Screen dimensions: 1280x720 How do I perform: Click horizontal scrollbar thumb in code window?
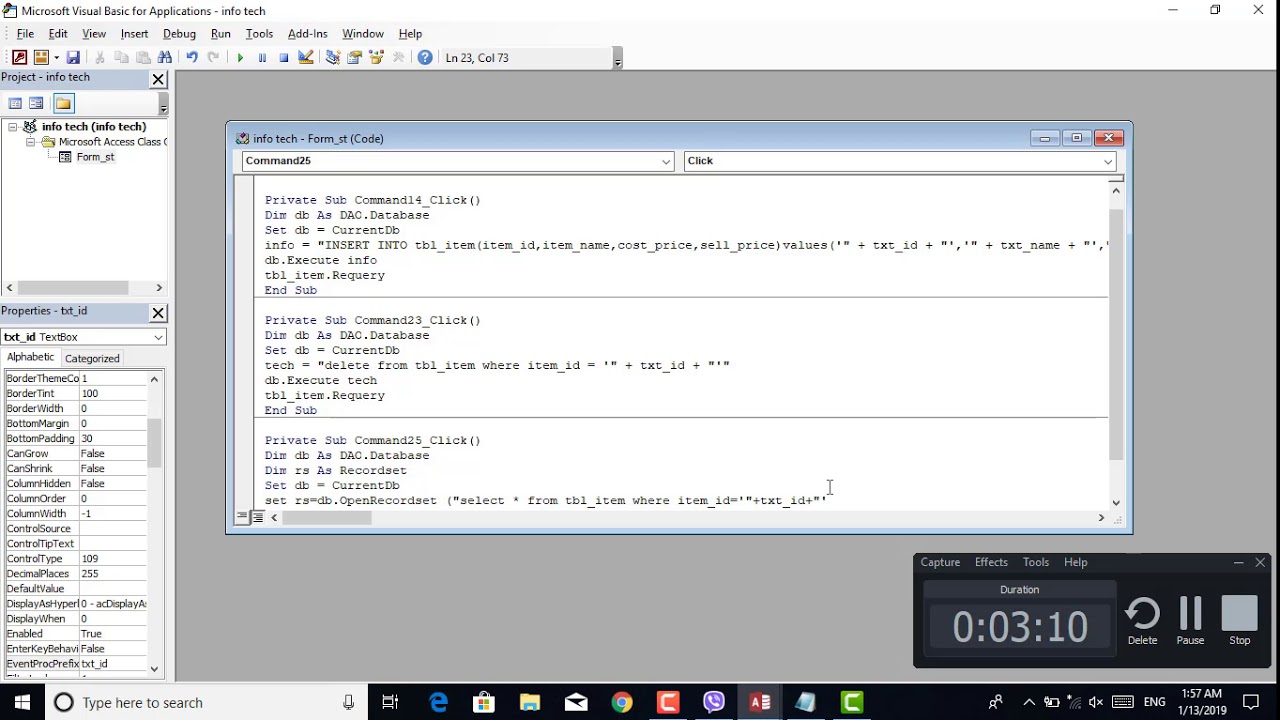click(x=326, y=518)
